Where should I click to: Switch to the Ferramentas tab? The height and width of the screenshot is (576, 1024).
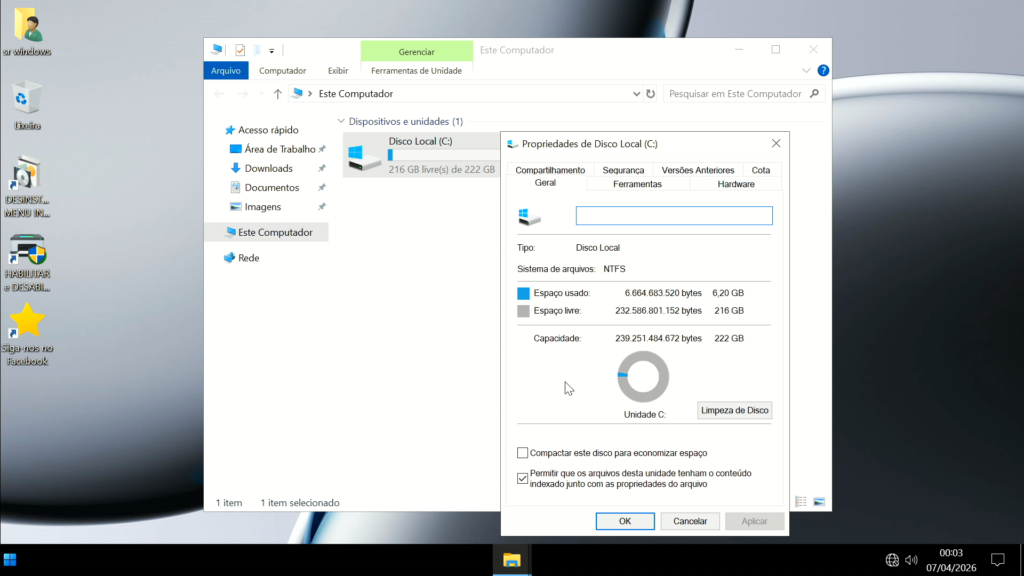coord(637,184)
